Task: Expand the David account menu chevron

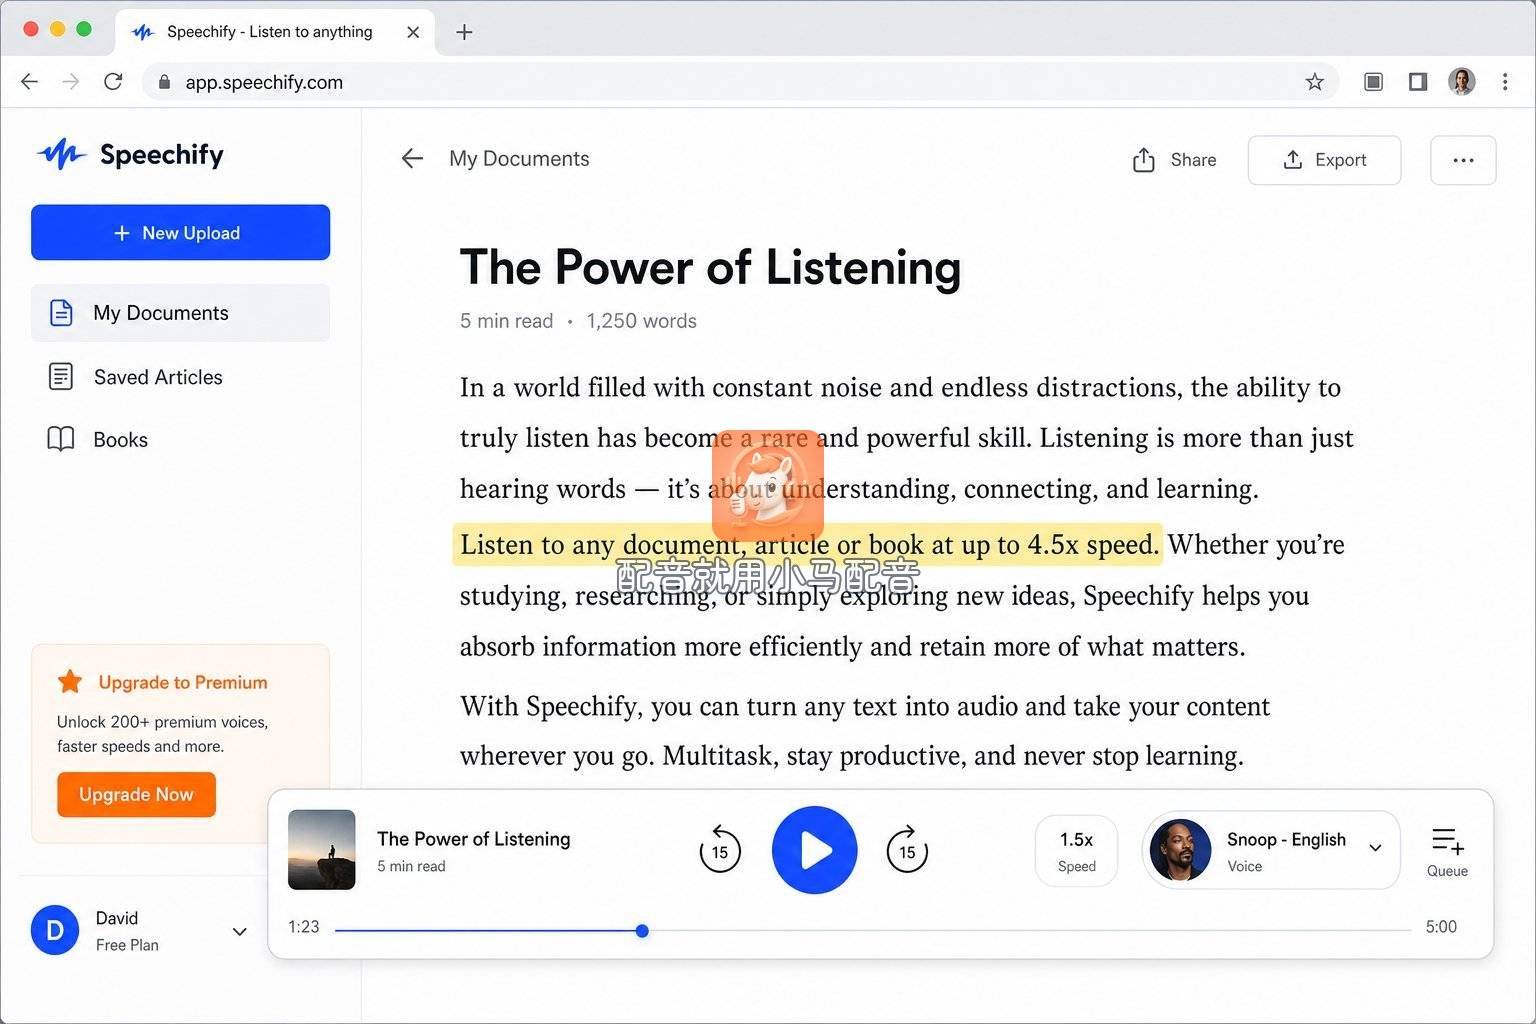Action: [x=240, y=931]
